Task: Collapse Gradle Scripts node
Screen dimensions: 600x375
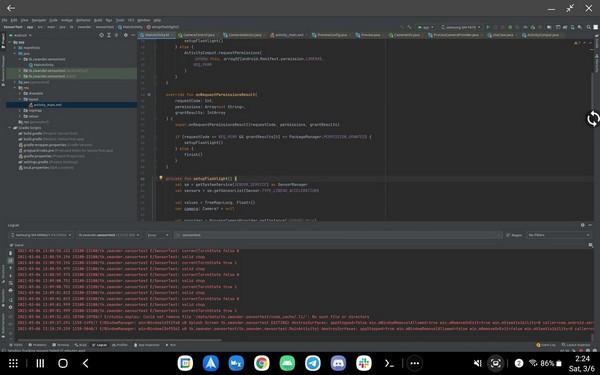Action: point(10,128)
